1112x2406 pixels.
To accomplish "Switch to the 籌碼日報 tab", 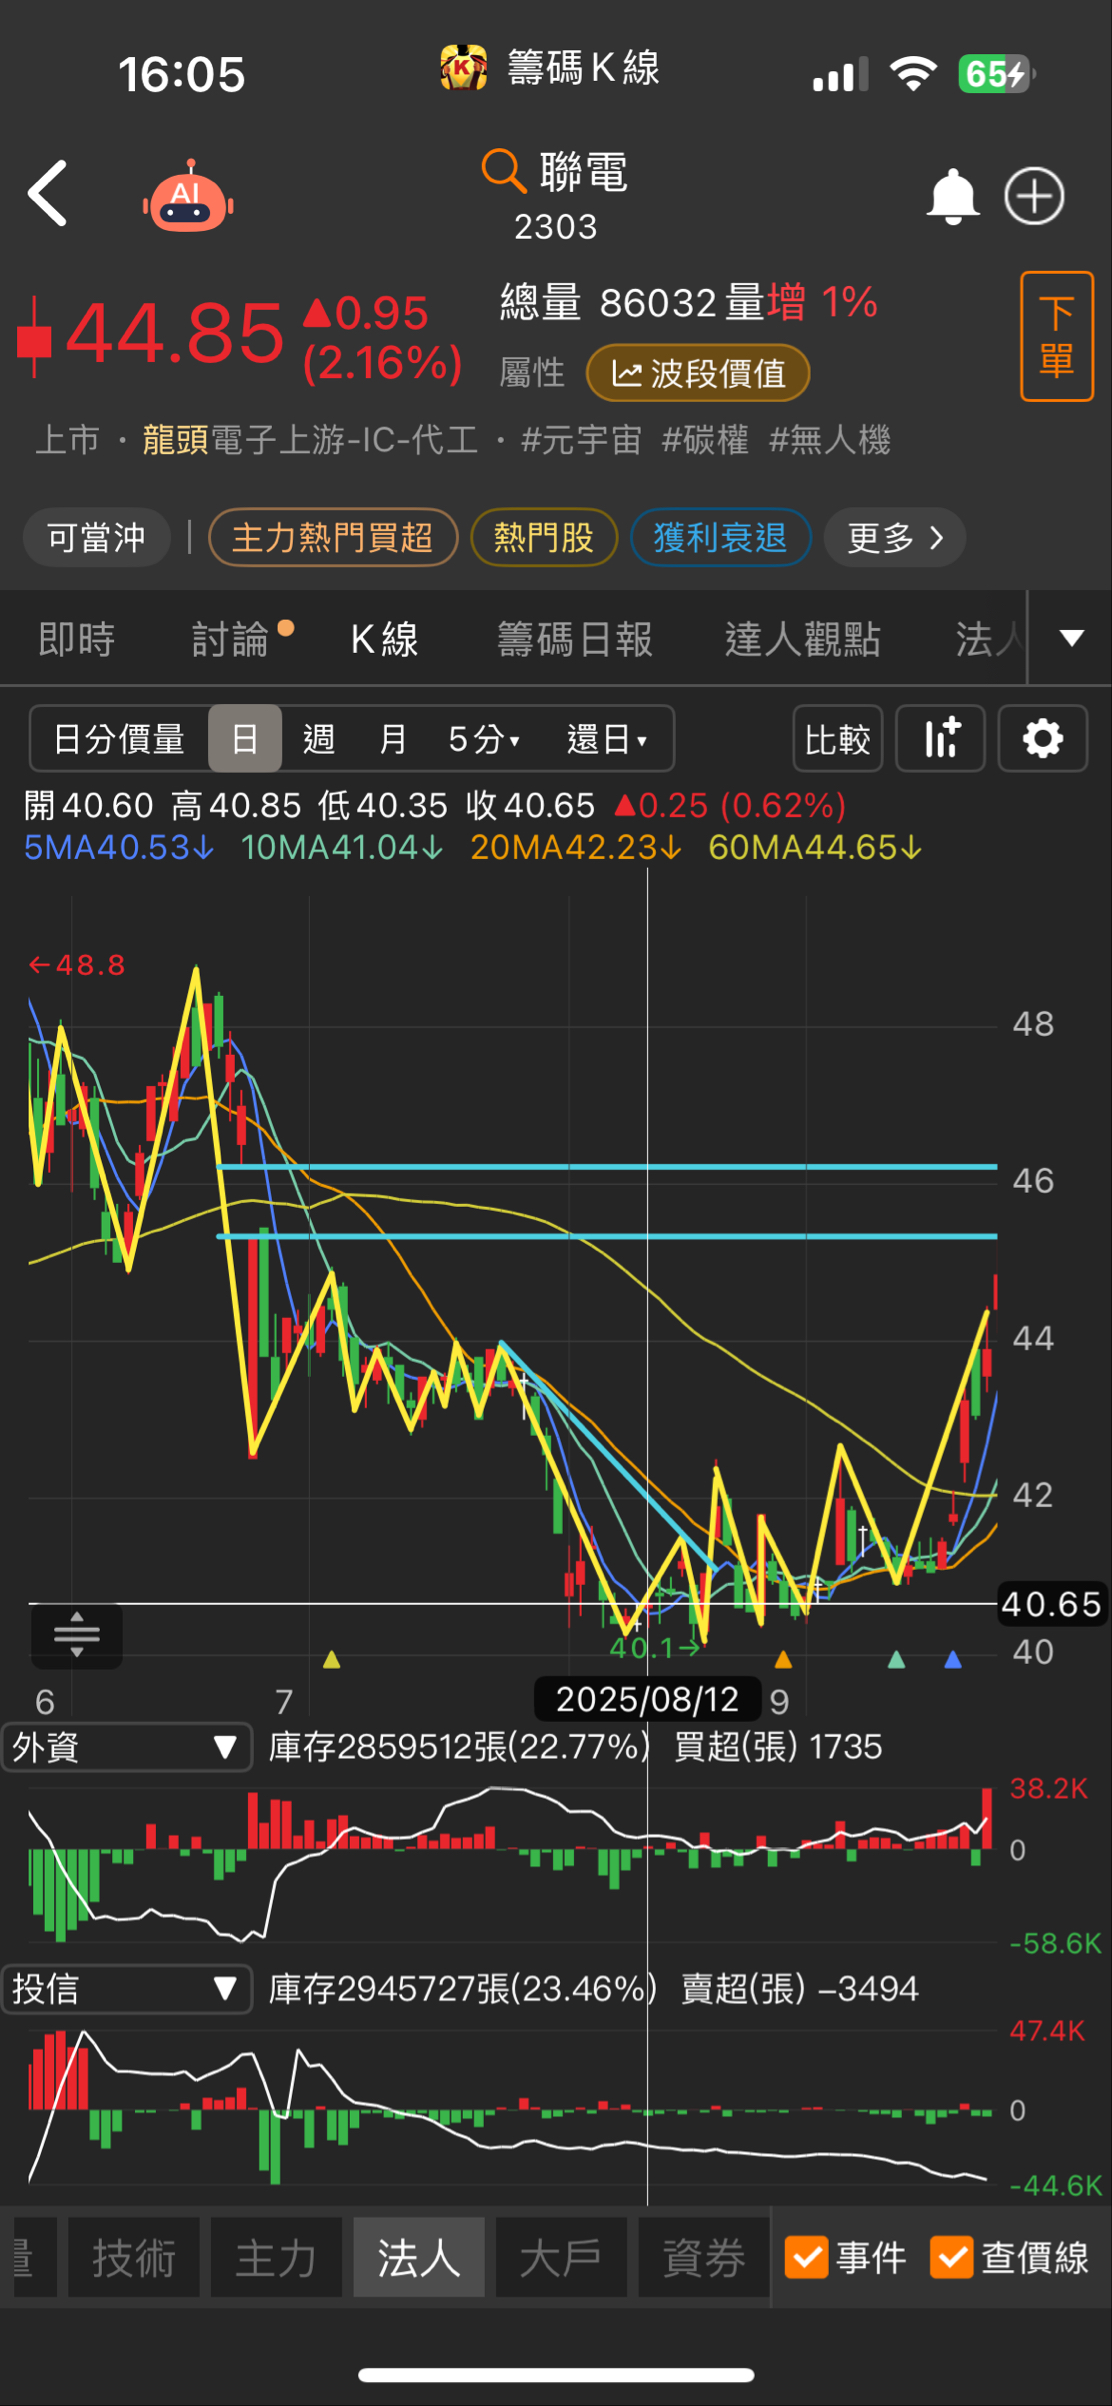I will pos(575,639).
